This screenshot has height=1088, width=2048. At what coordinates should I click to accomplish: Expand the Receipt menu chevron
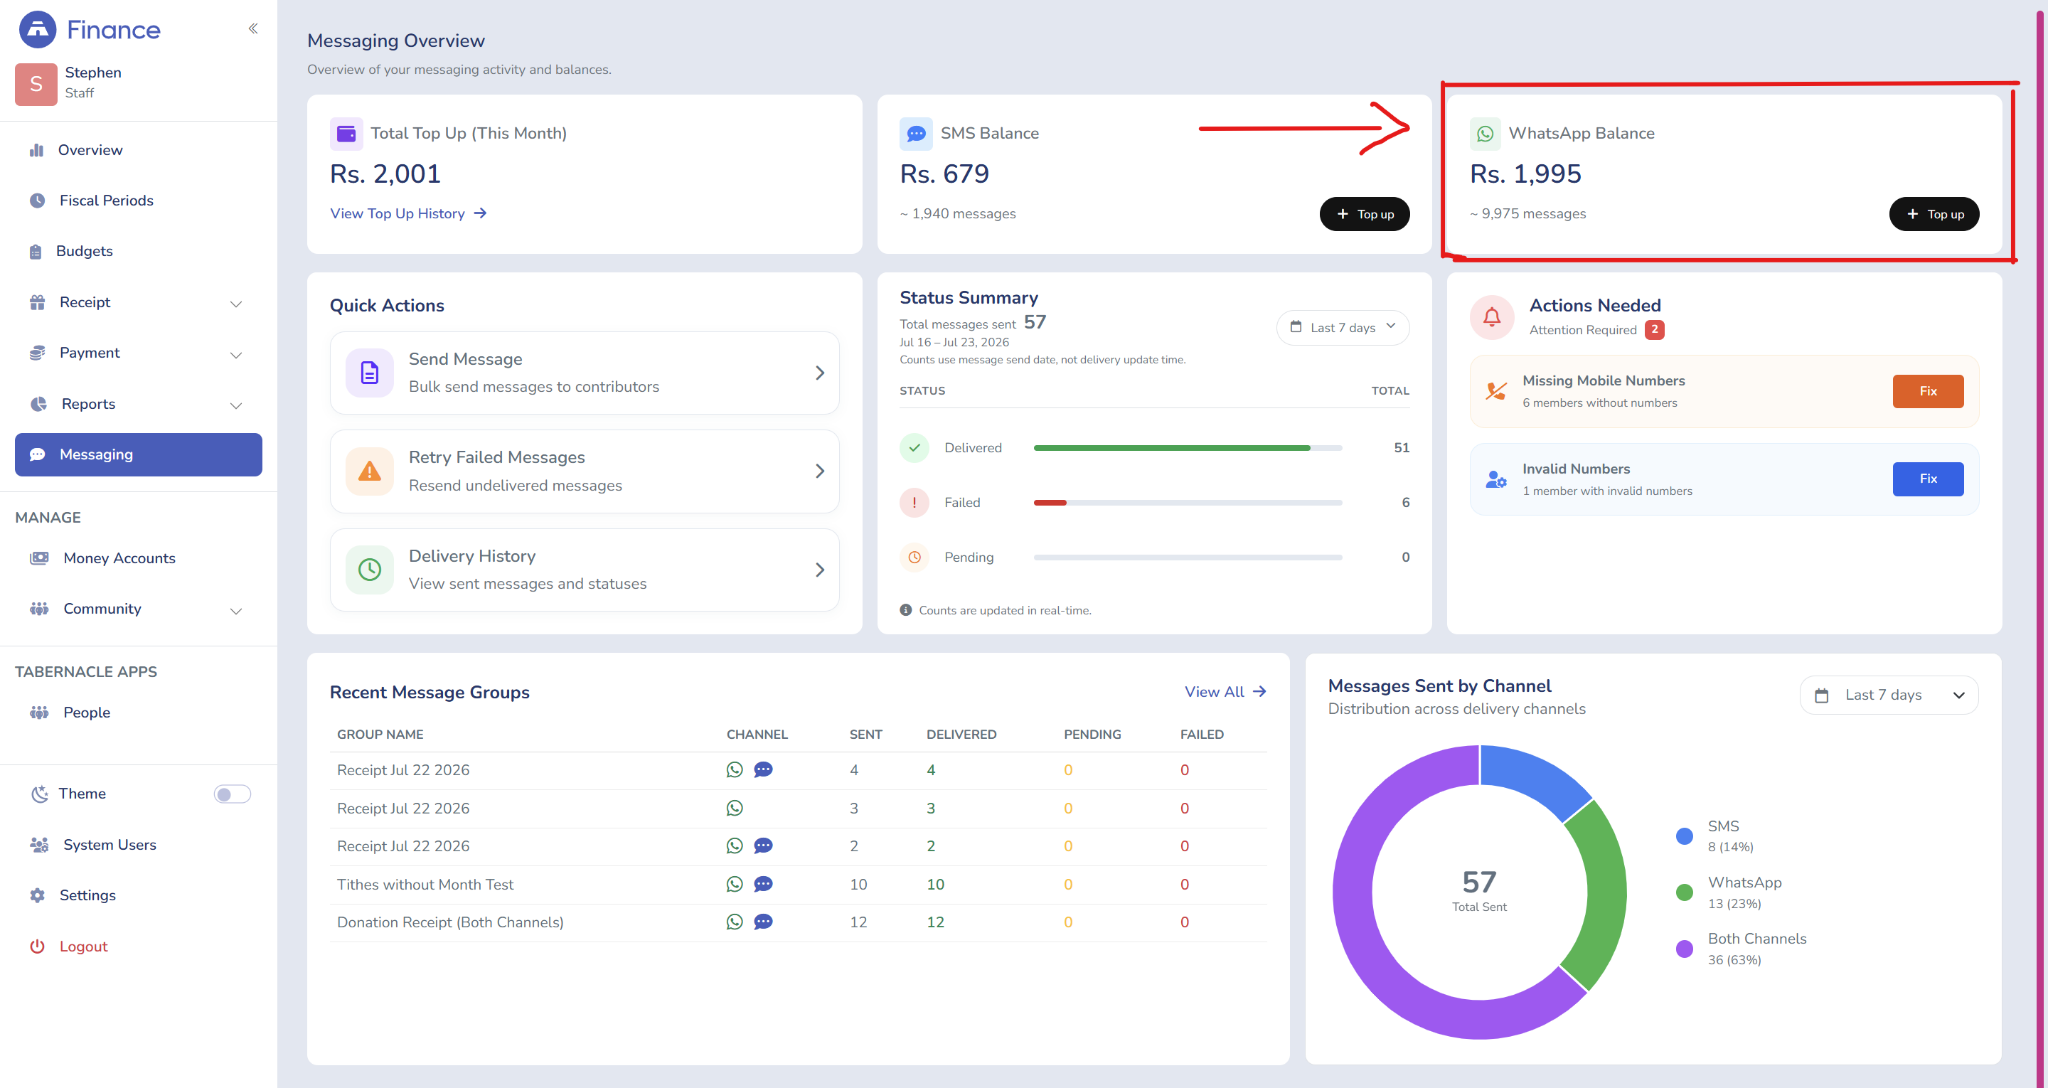236,303
